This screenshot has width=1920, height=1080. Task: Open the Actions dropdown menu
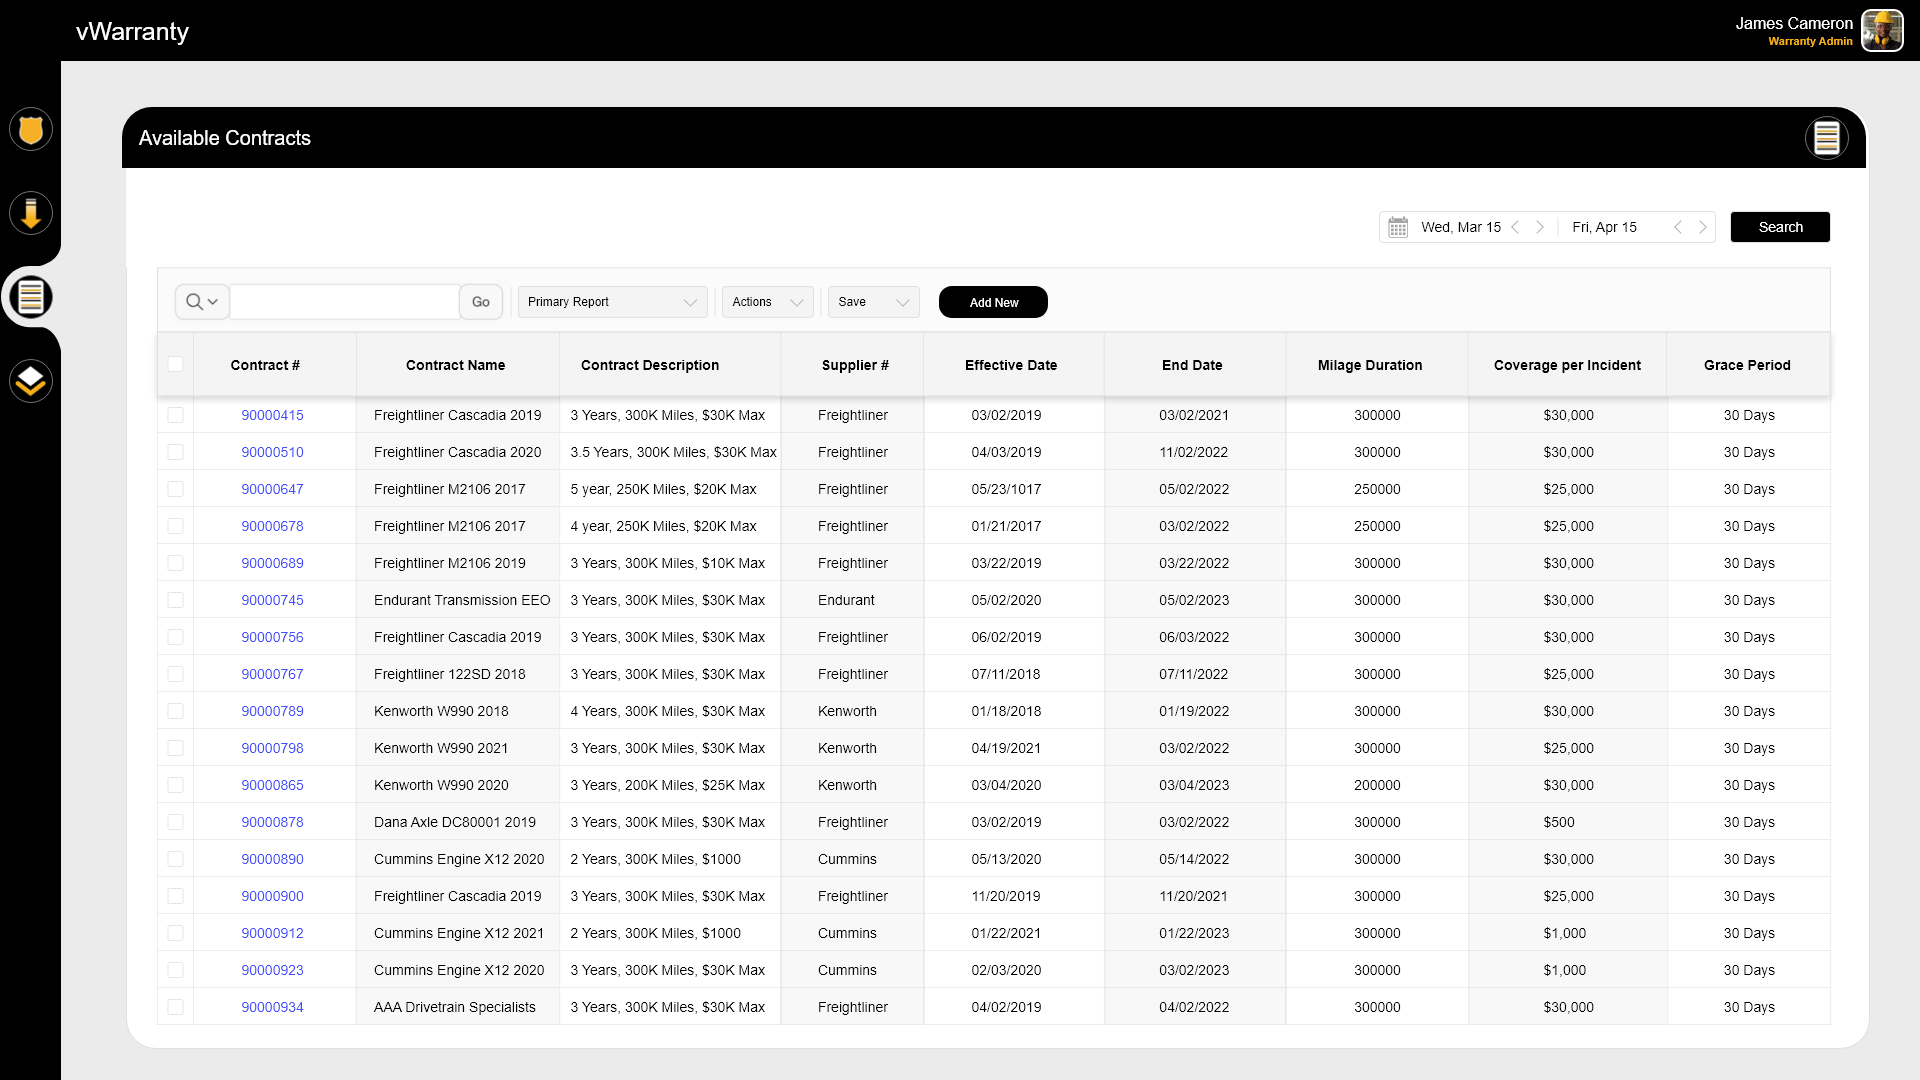click(x=767, y=302)
